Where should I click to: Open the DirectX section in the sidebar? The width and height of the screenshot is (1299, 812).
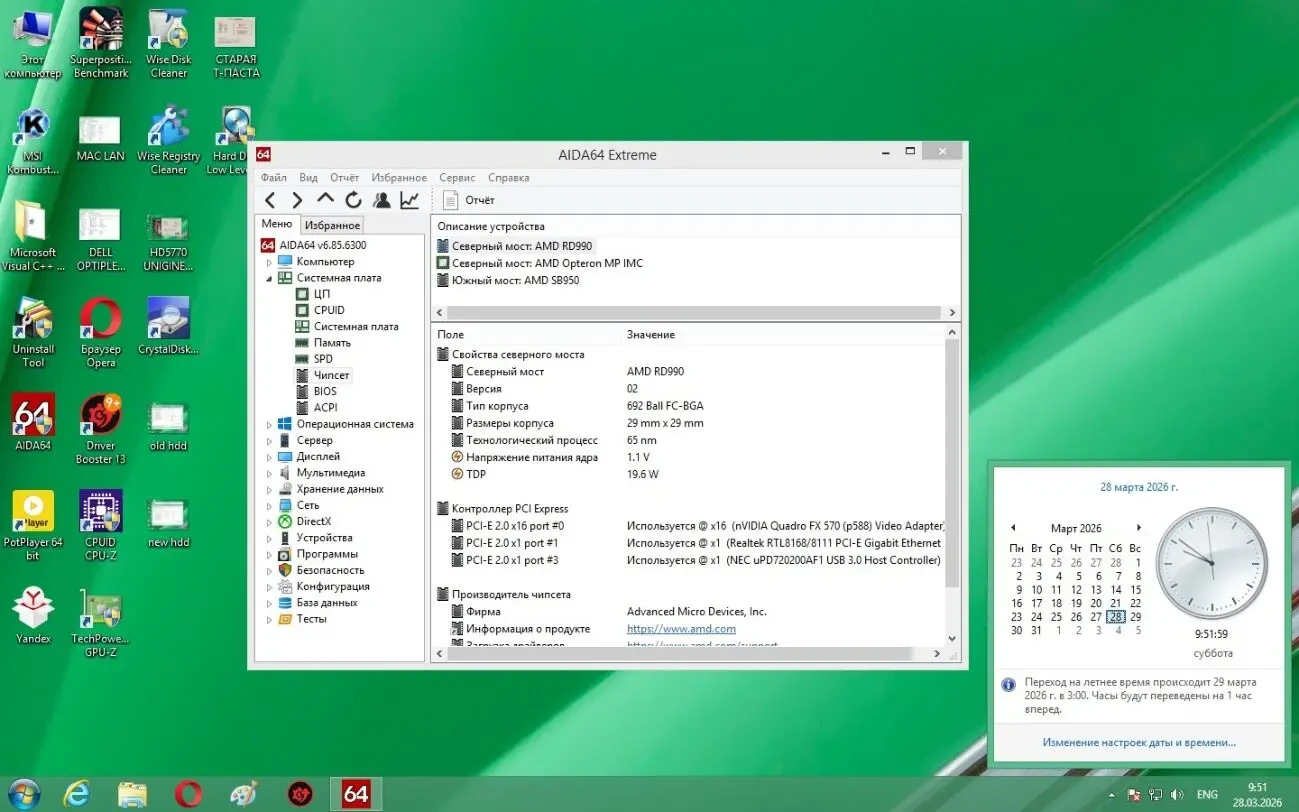click(x=313, y=521)
